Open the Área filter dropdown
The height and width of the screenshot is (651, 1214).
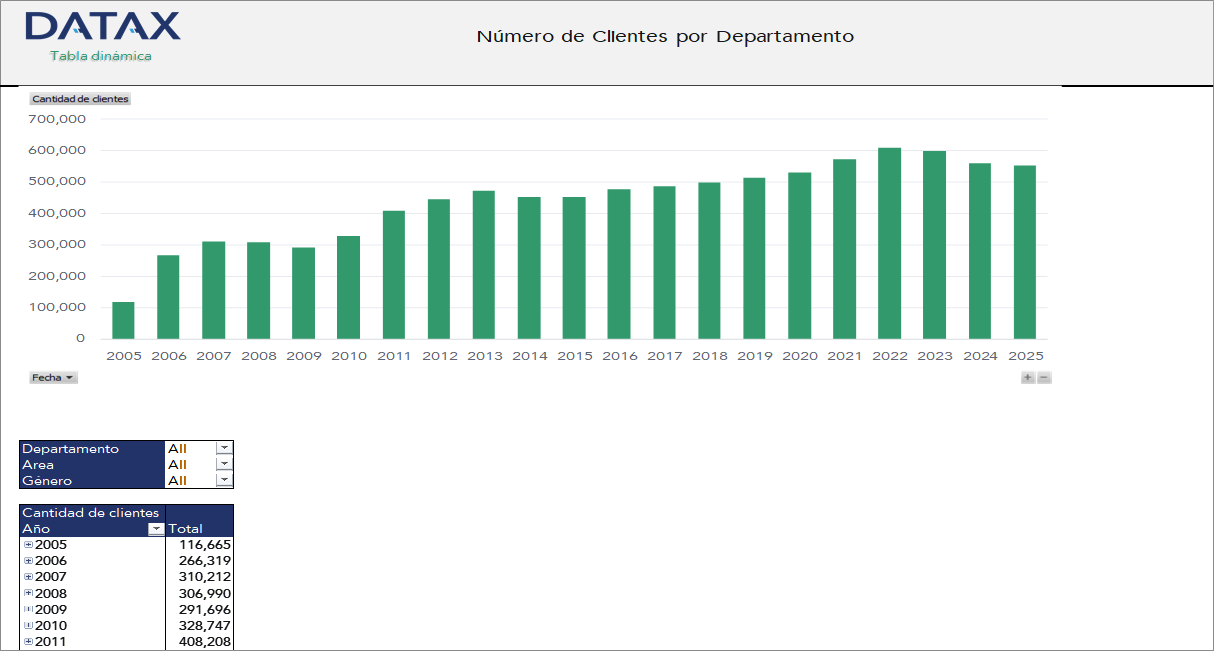(223, 464)
